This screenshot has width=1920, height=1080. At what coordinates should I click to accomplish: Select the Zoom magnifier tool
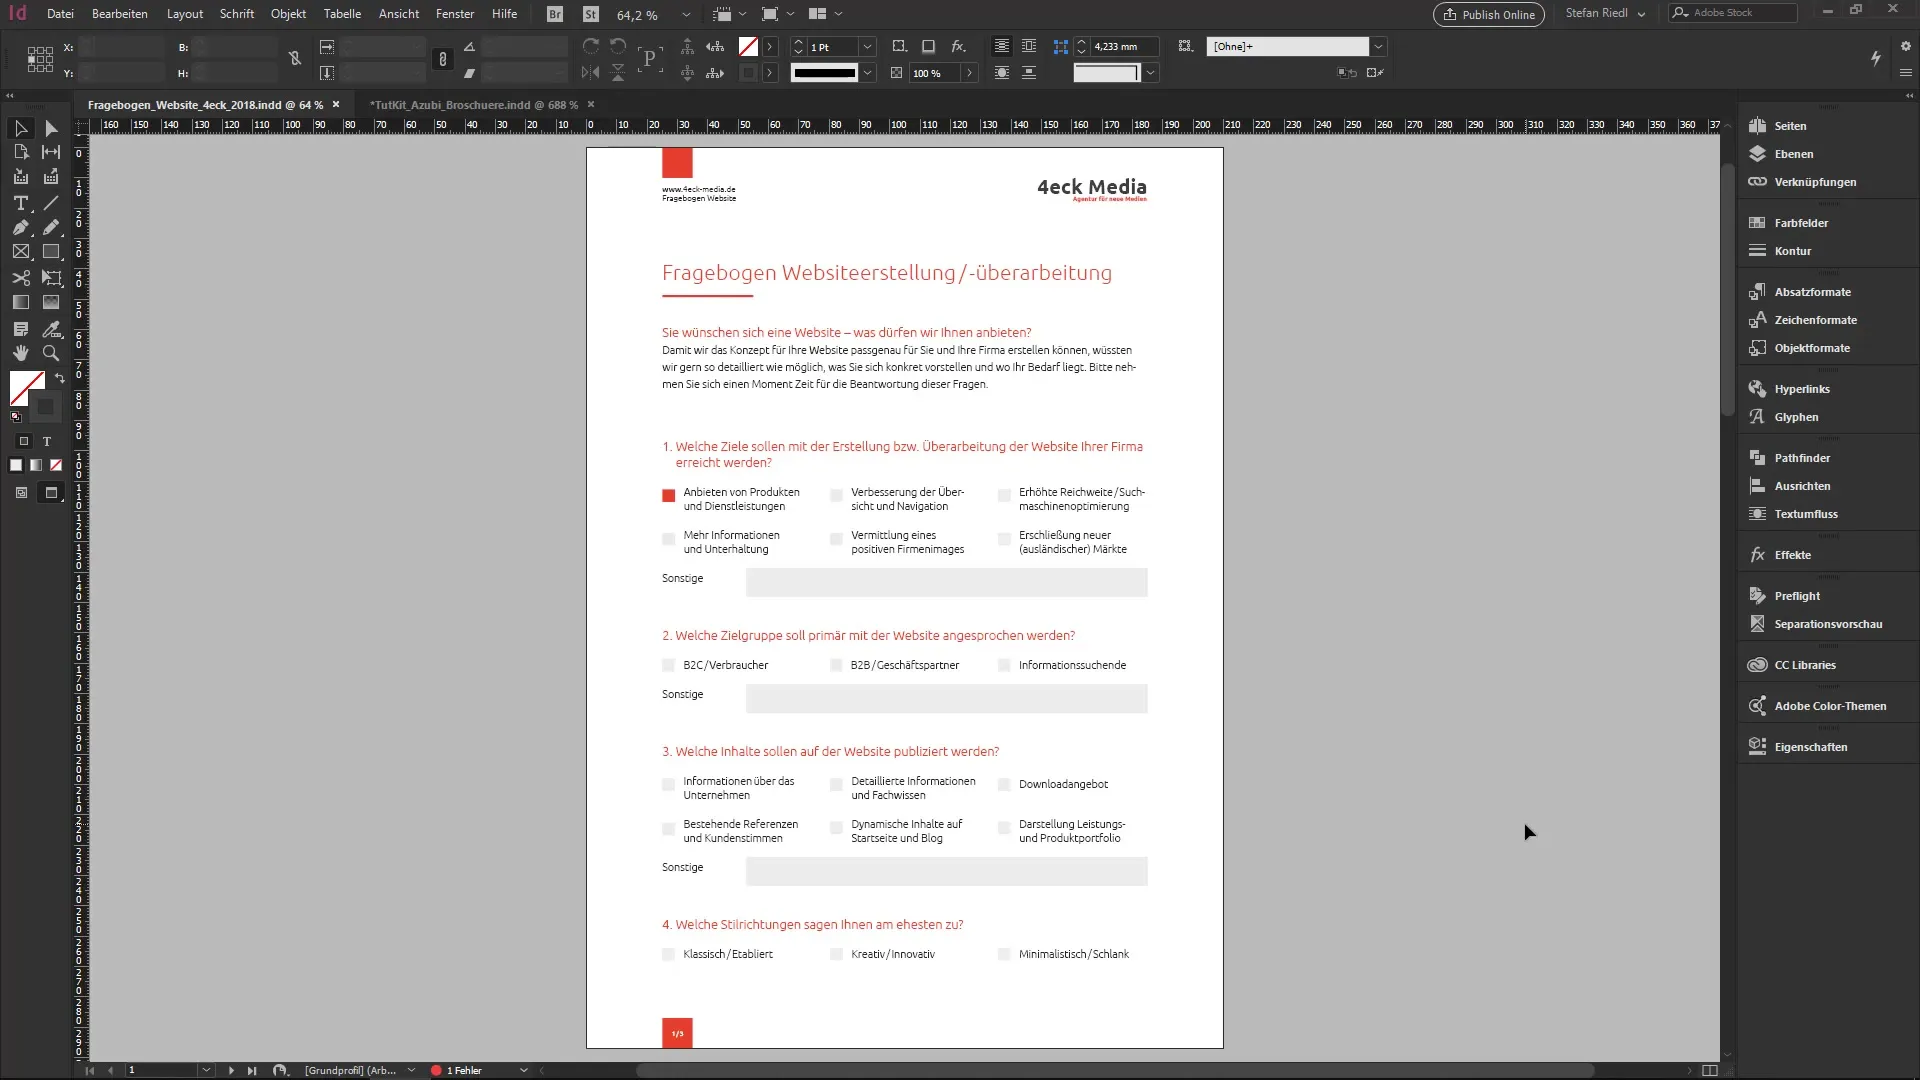[x=51, y=353]
